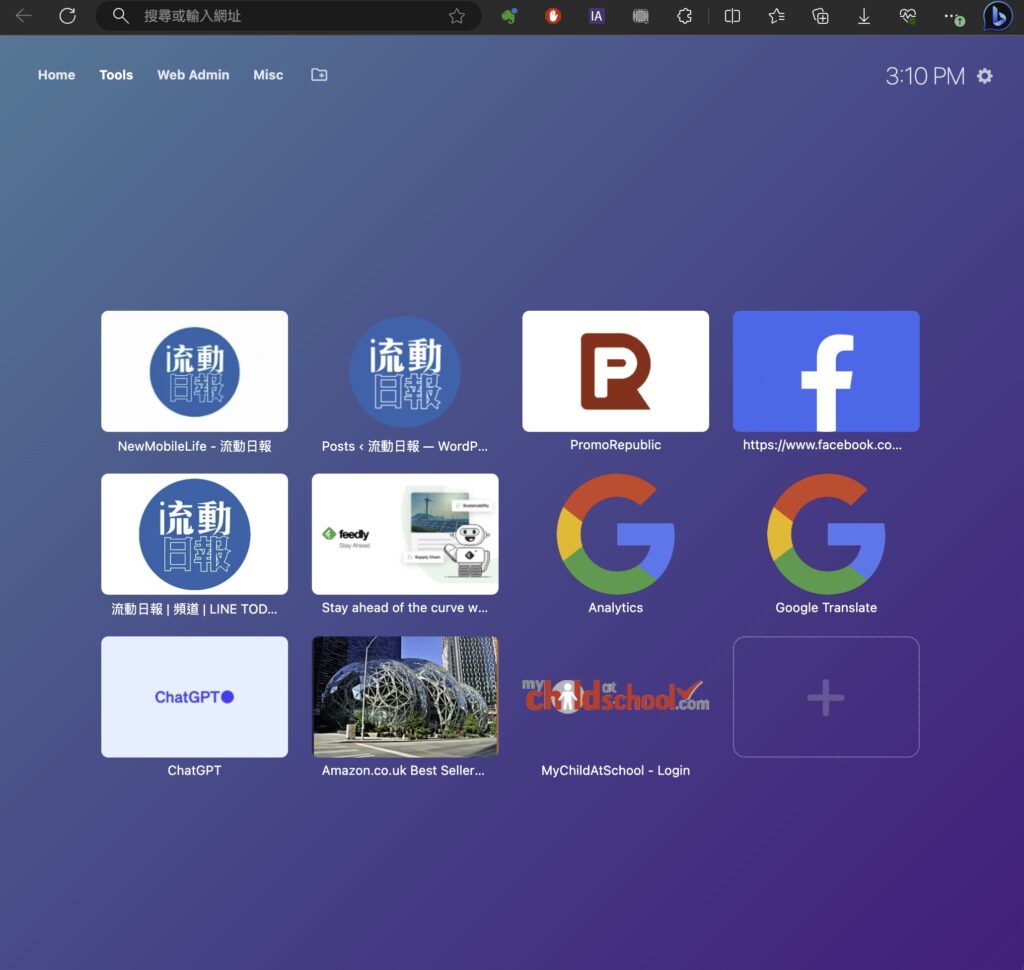Open Browser essentials heartbeat icon
1024x970 pixels.
pyautogui.click(x=908, y=16)
